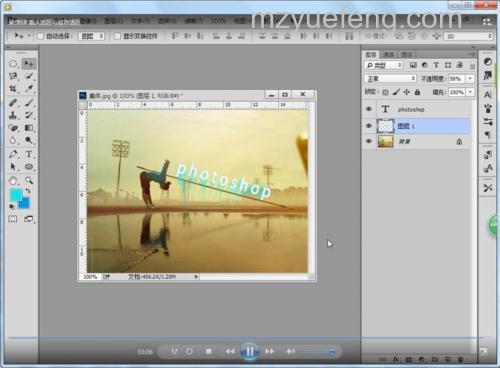The height and width of the screenshot is (368, 500).
Task: Select the Eraser tool
Action: tap(13, 128)
